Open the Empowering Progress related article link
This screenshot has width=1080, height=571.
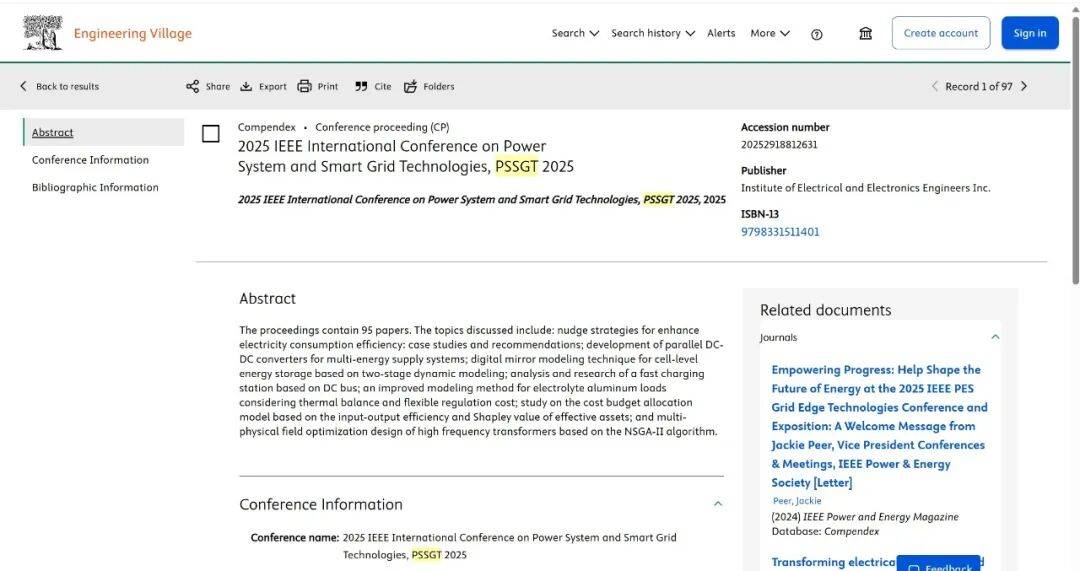point(879,426)
